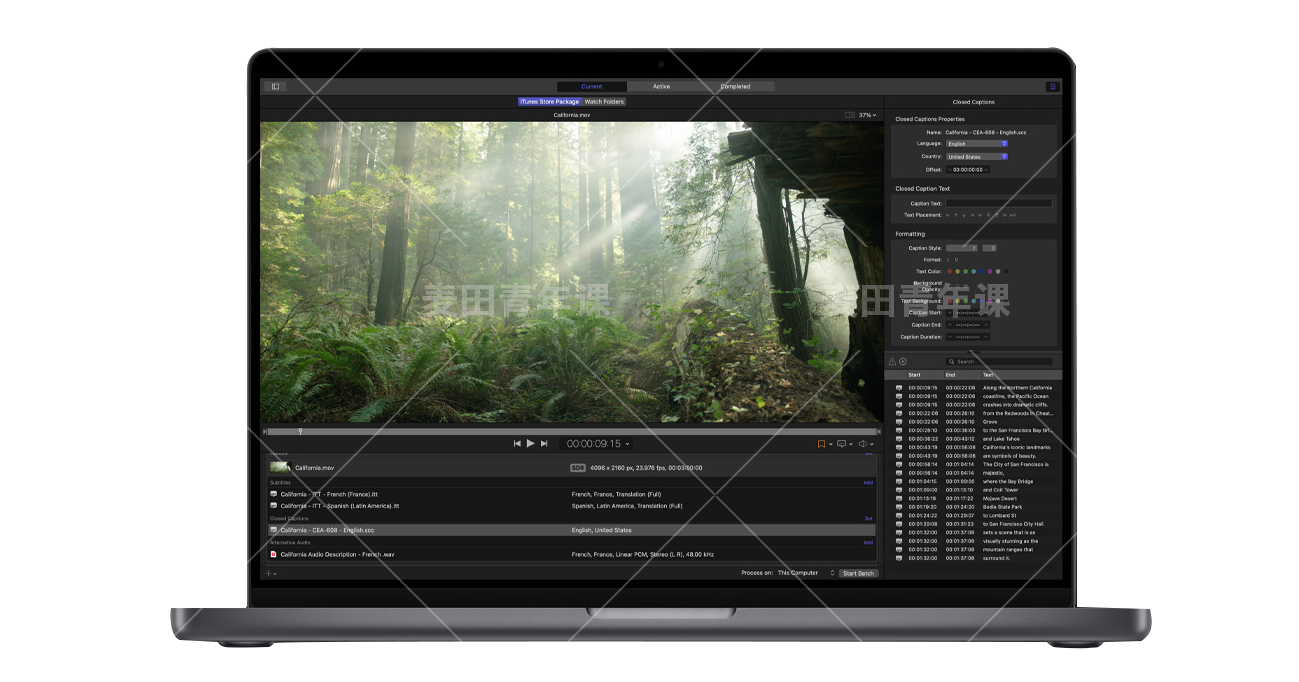Jump to previous marker with the skip-back button
The height and width of the screenshot is (682, 1299).
coord(517,443)
